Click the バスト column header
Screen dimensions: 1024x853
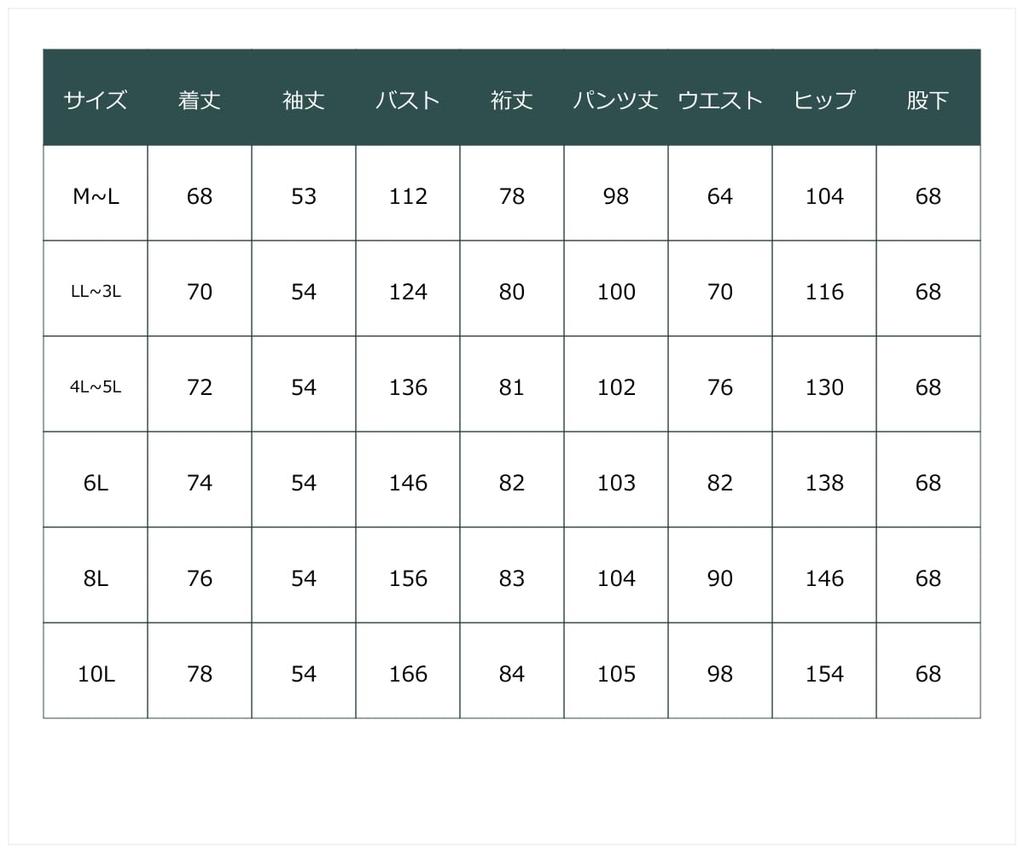click(x=407, y=100)
